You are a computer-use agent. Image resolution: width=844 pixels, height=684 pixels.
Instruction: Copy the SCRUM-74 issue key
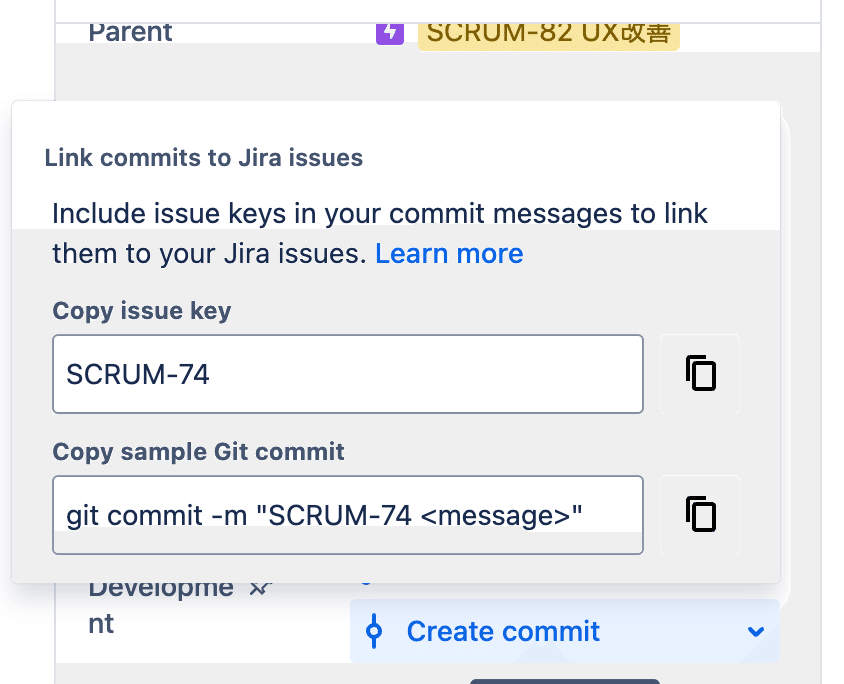700,374
